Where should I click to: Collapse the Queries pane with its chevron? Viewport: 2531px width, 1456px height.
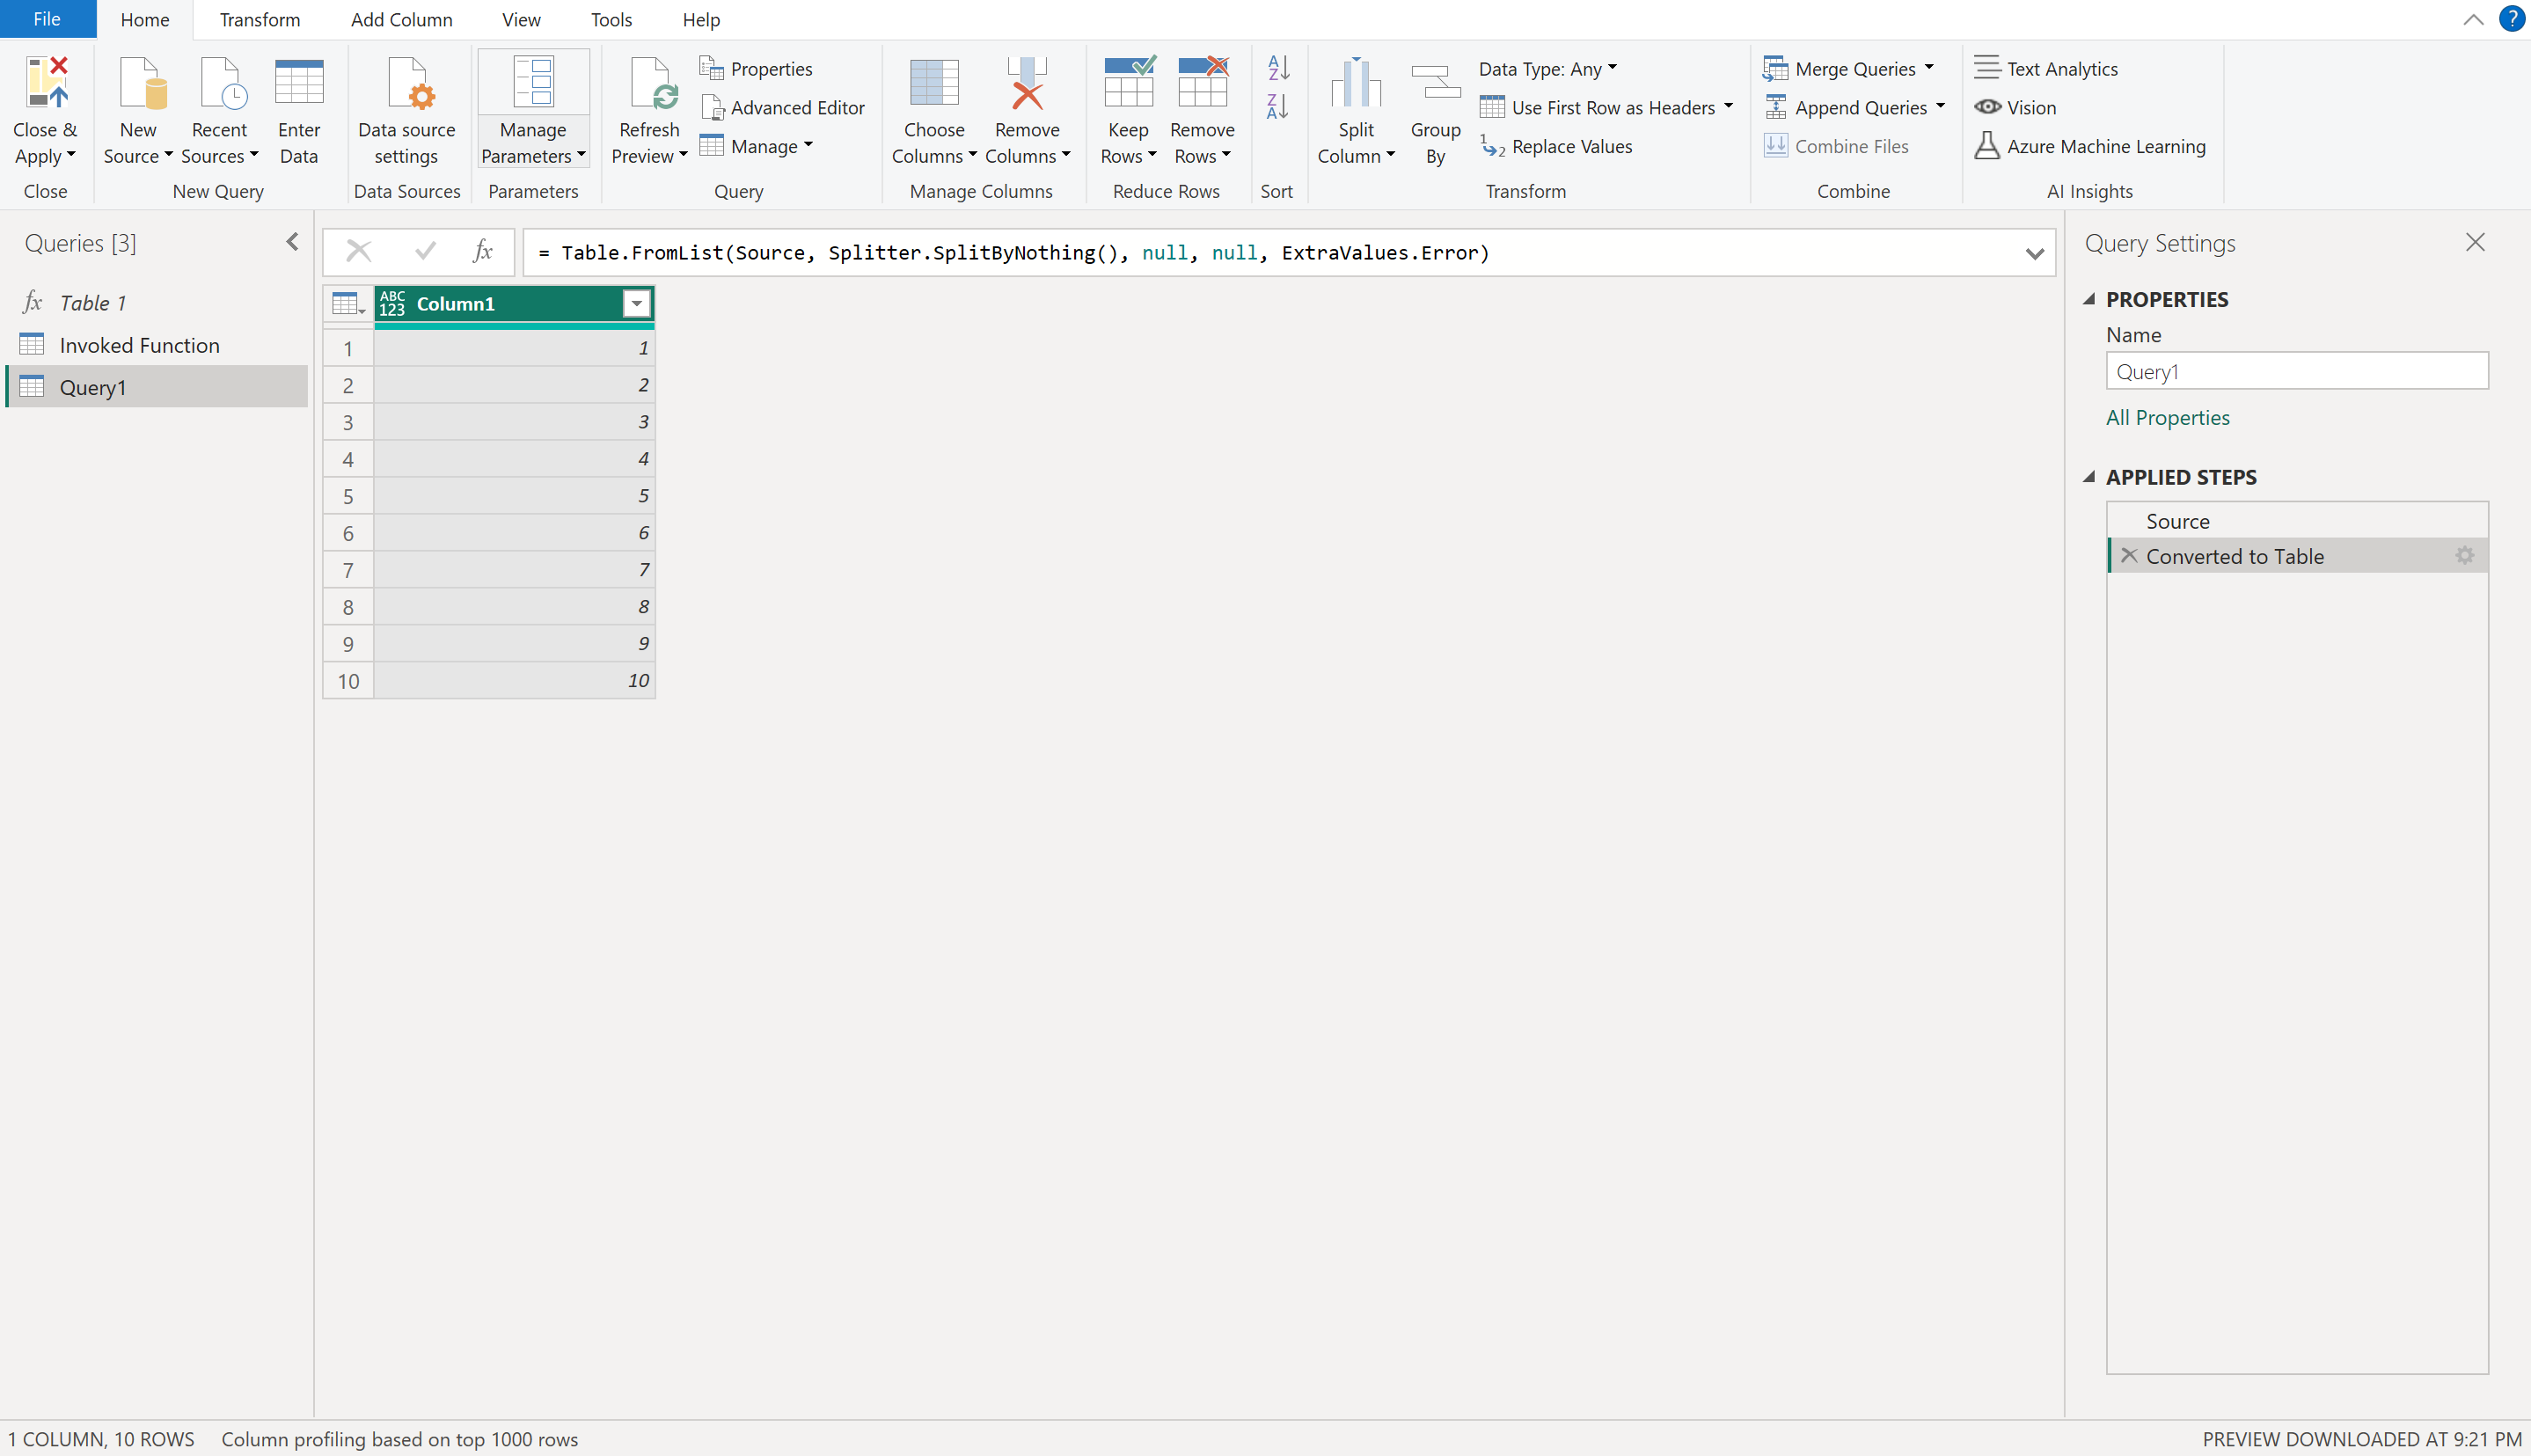[292, 242]
